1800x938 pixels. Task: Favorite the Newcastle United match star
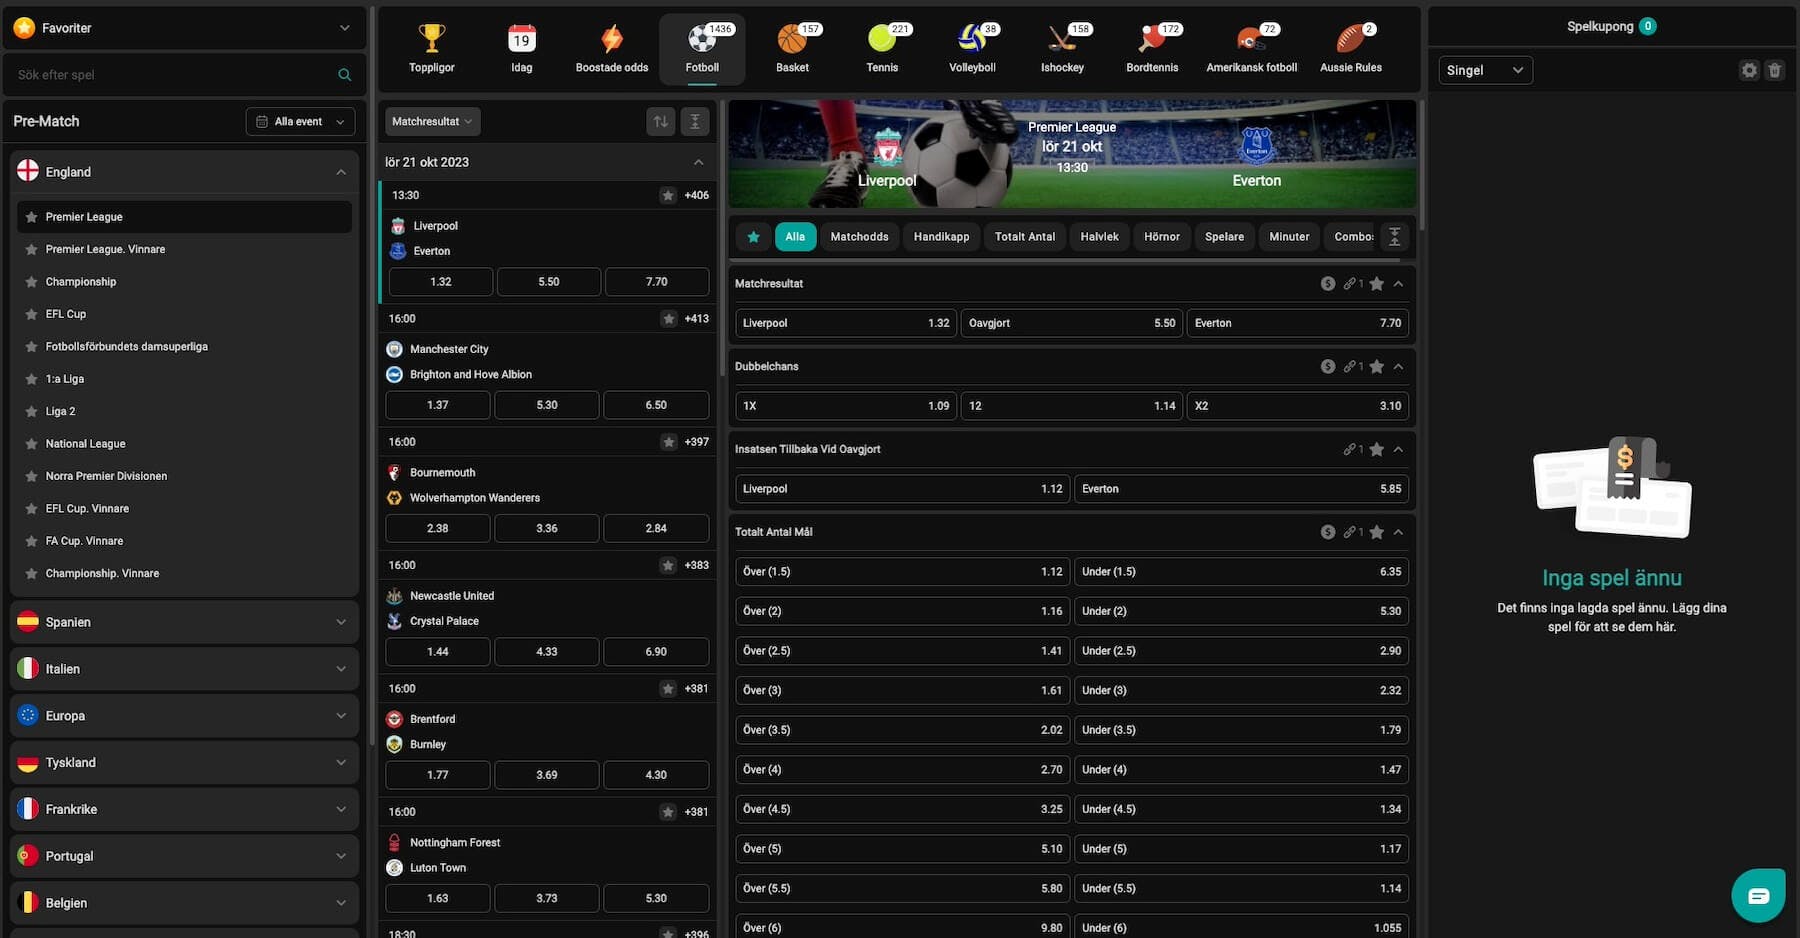668,565
